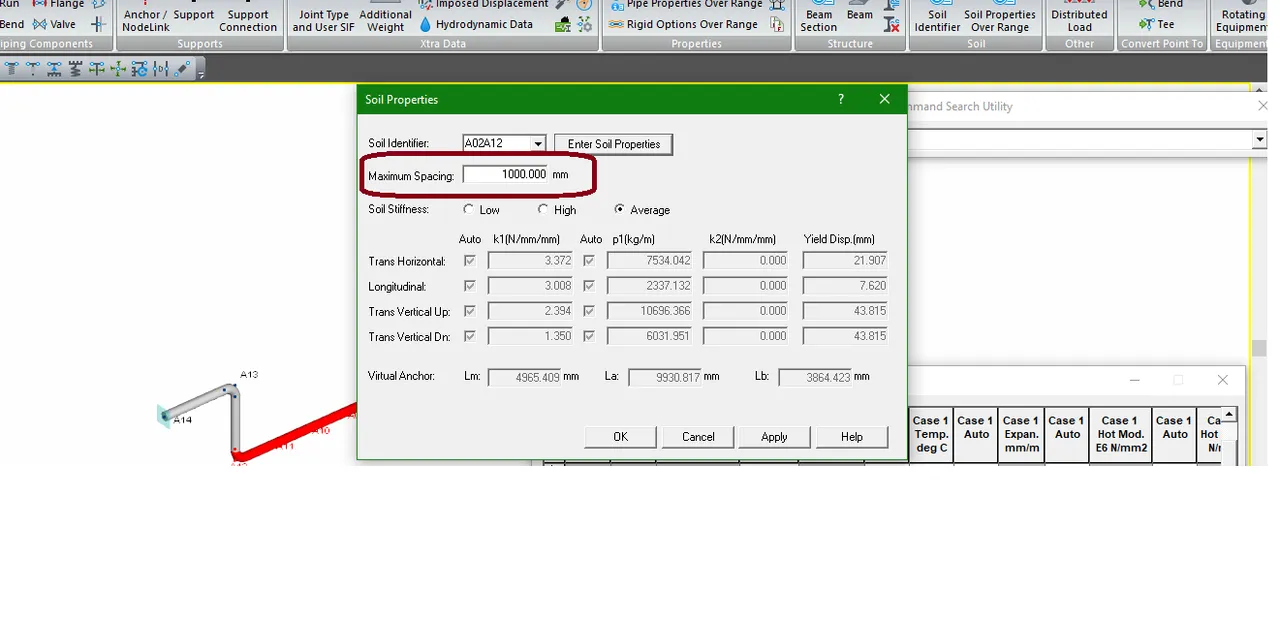Expand the small toolbar options arrow
The height and width of the screenshot is (620, 1280).
coord(201,72)
